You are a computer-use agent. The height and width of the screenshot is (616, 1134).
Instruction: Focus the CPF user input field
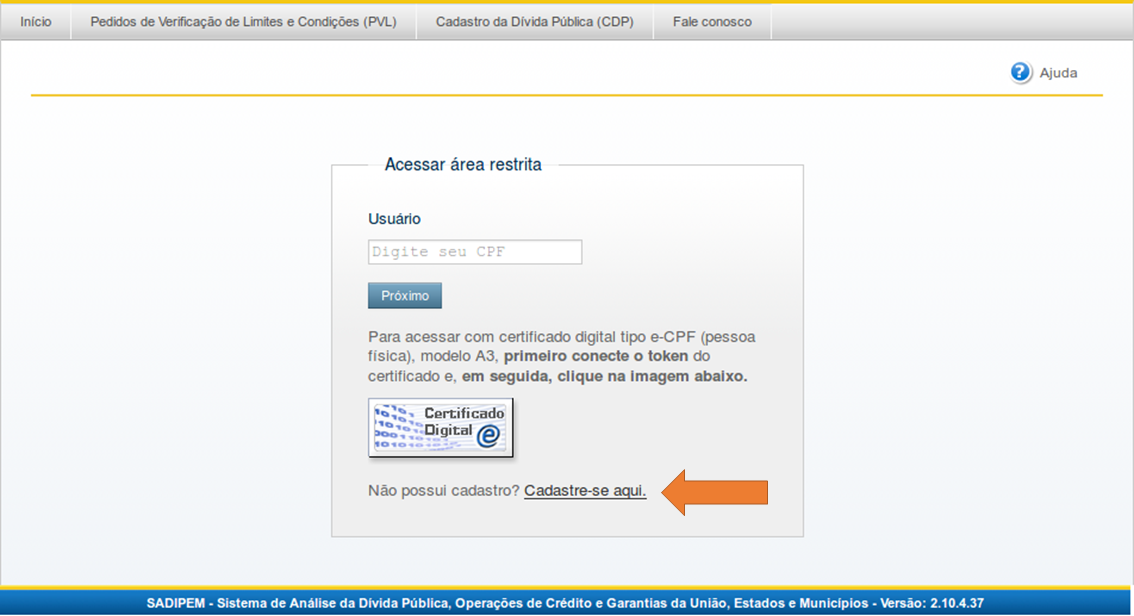click(x=474, y=252)
